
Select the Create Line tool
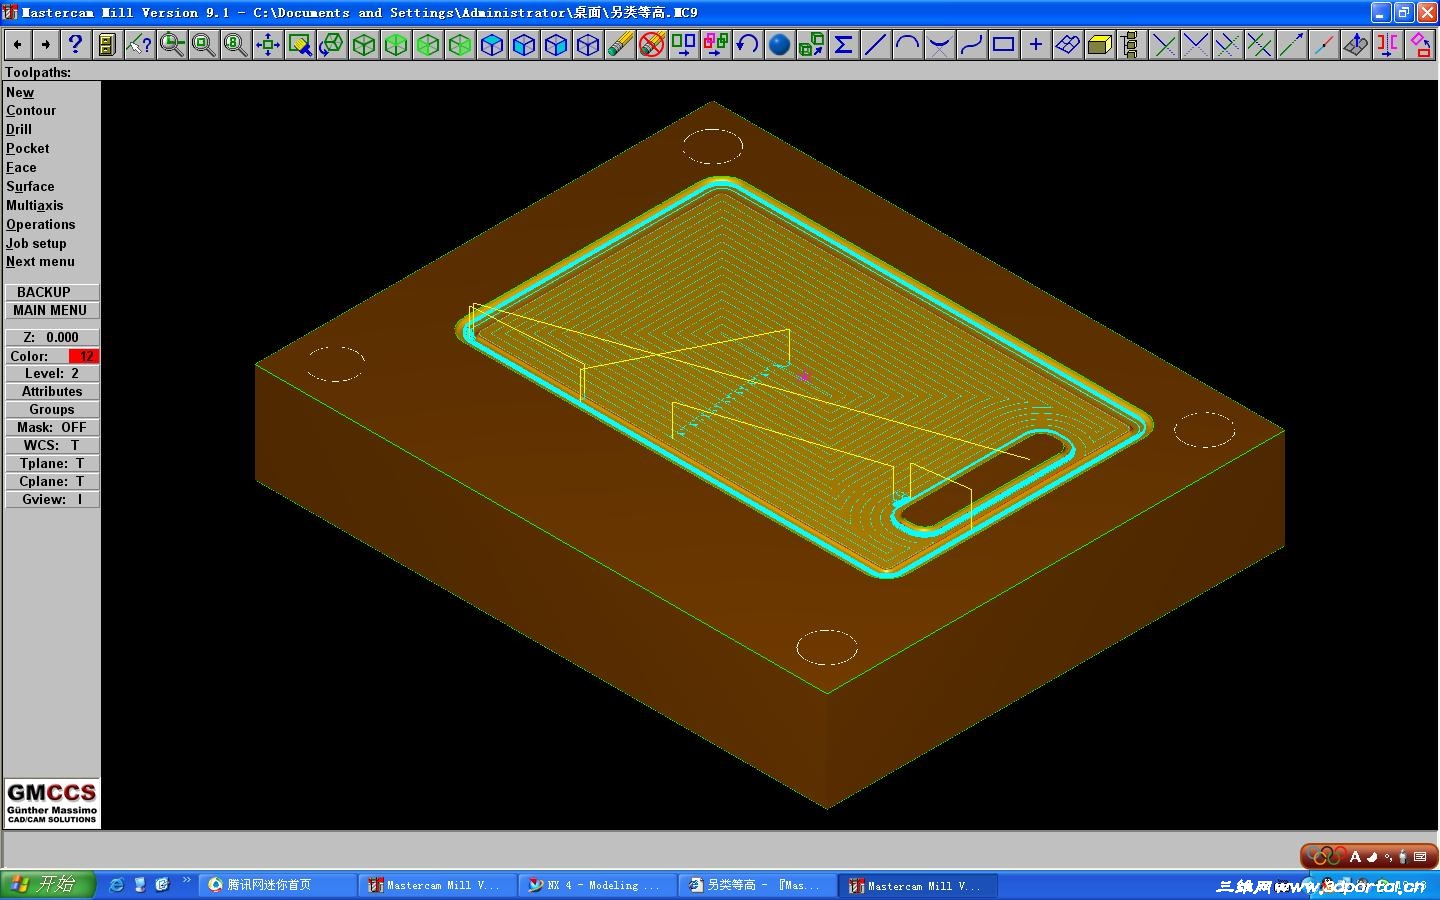pyautogui.click(x=875, y=44)
